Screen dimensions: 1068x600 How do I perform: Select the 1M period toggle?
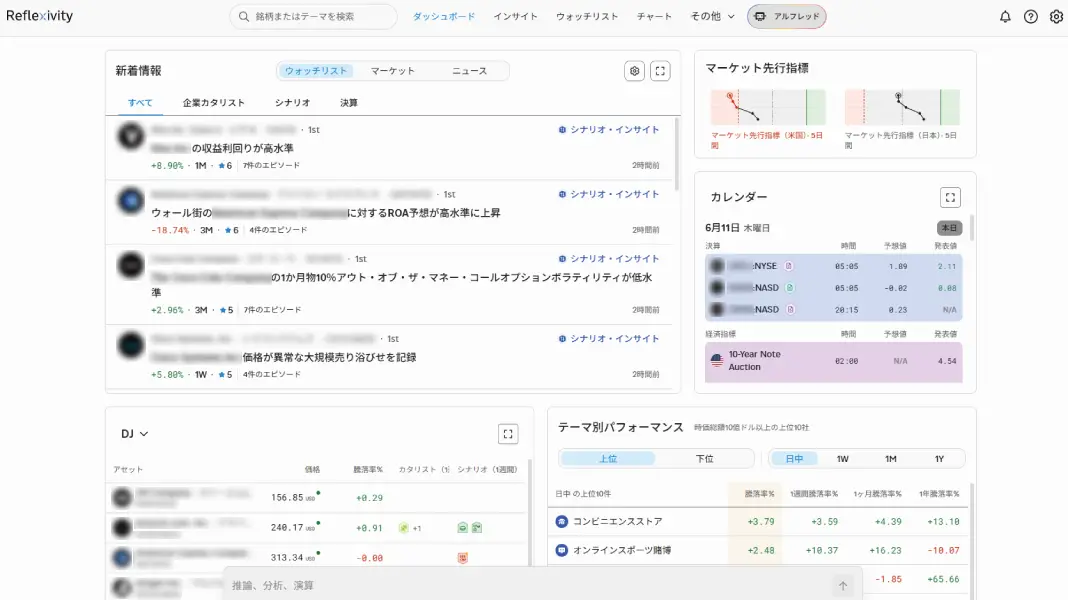[x=890, y=459]
